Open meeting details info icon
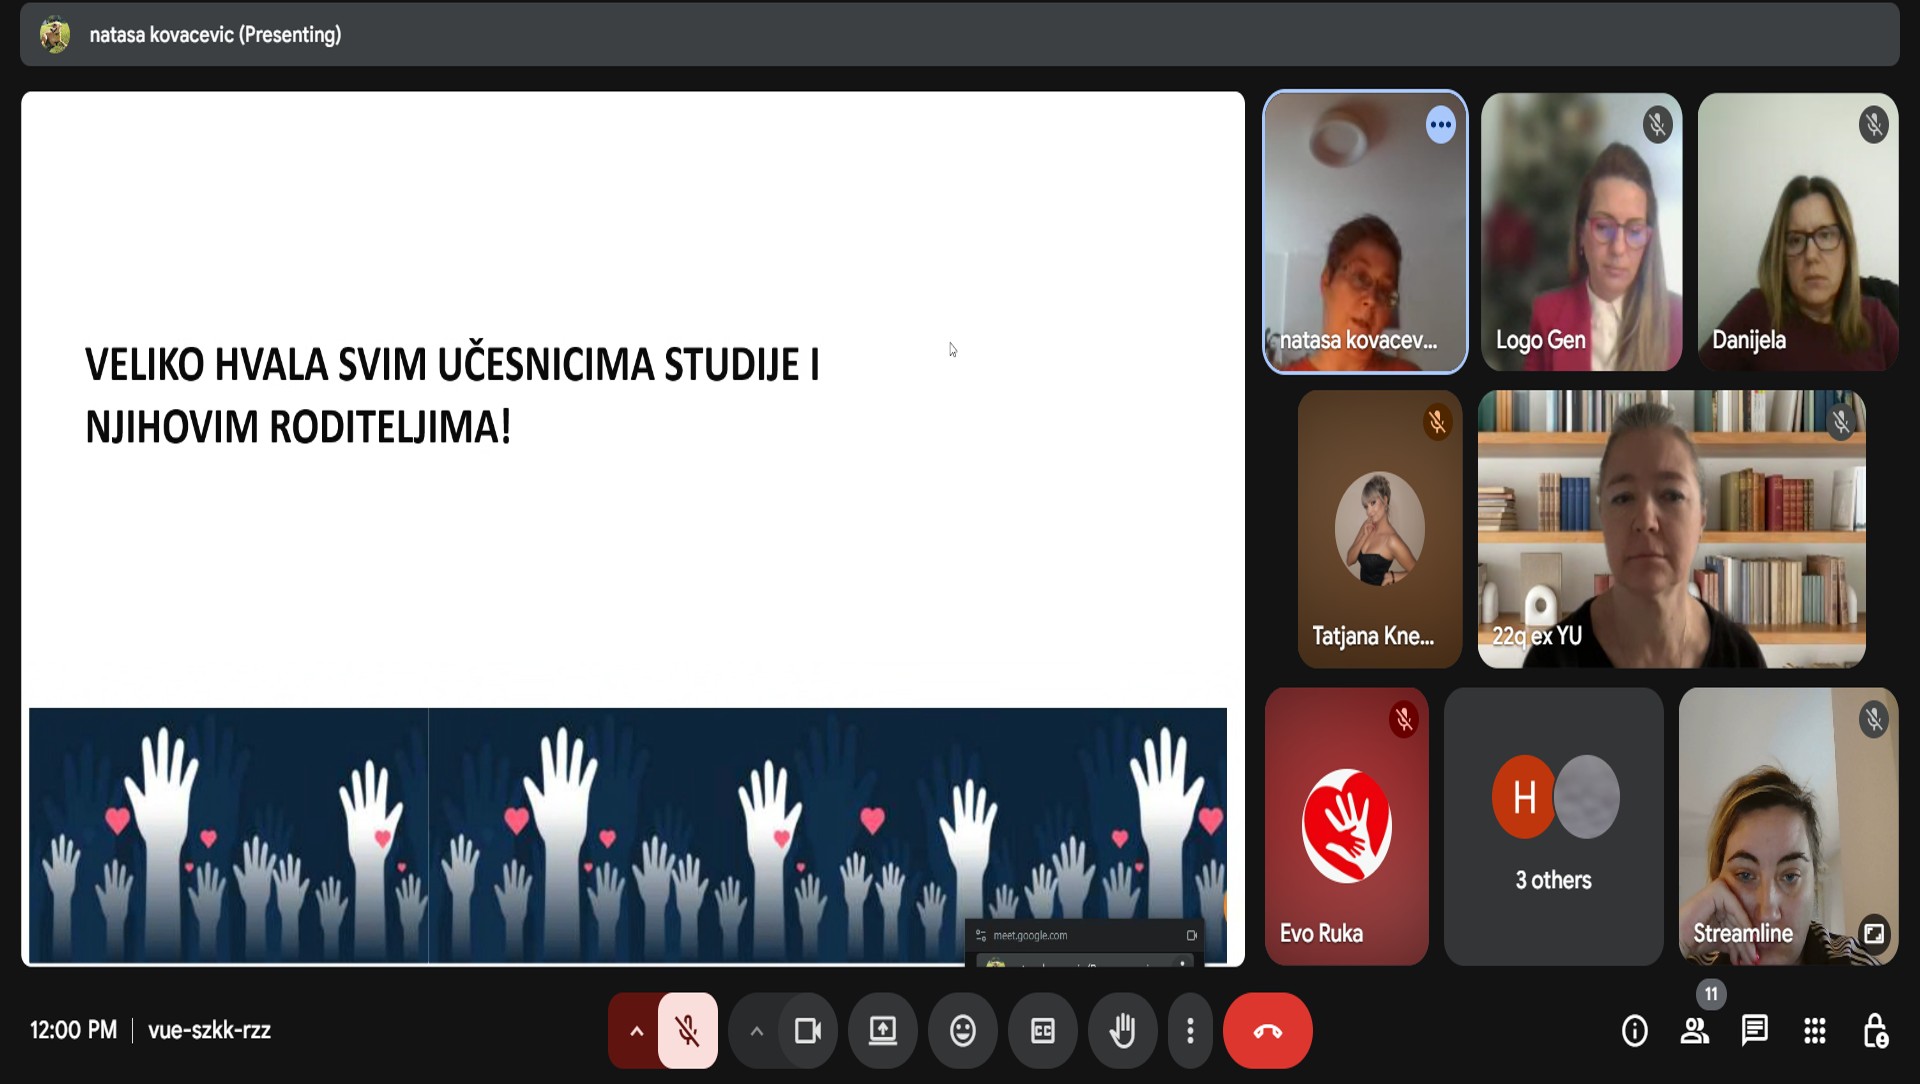 pos(1634,1030)
